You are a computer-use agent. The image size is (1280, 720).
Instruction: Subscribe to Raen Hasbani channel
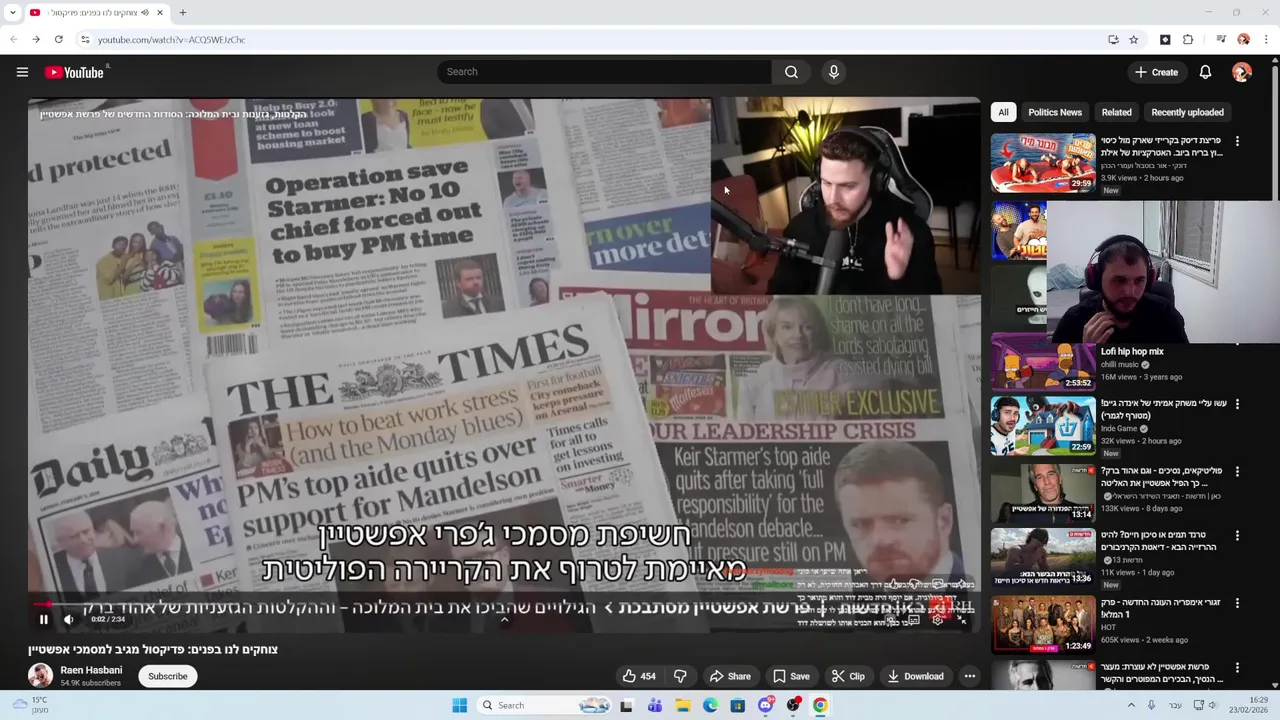click(x=168, y=676)
